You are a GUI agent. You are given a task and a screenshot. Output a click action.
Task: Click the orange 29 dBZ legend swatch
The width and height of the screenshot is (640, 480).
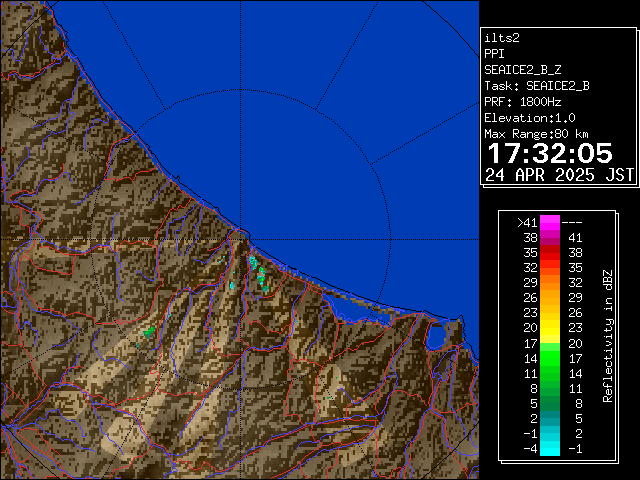[550, 282]
